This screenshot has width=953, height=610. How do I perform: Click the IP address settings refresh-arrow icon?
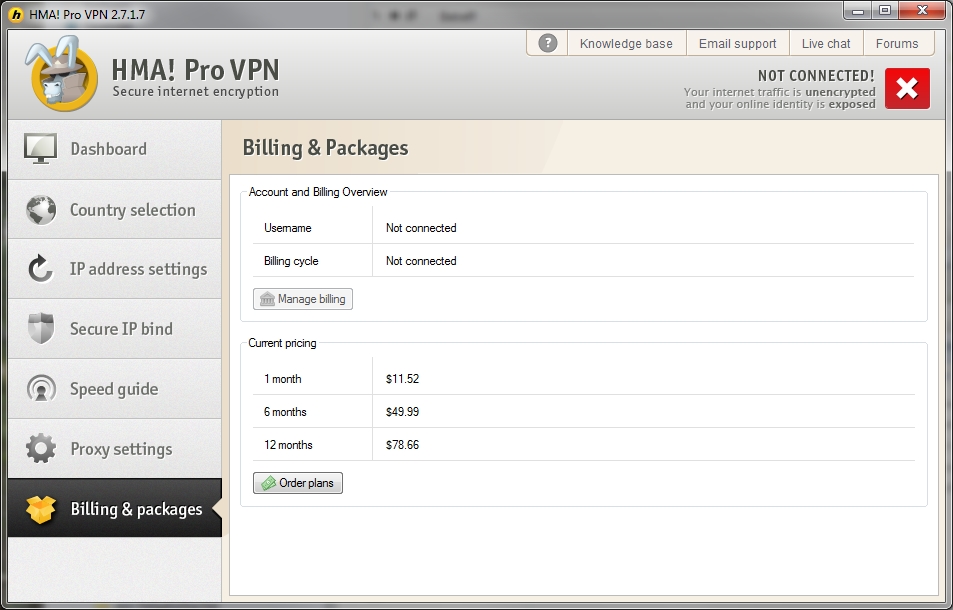pos(41,269)
